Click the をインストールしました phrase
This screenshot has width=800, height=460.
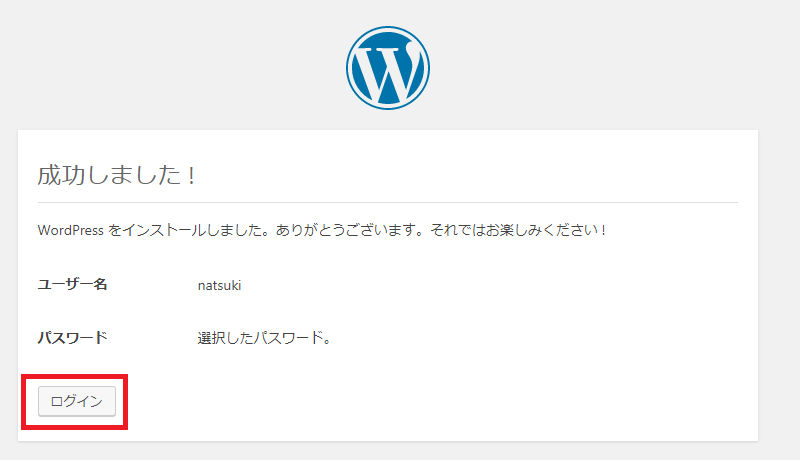[188, 231]
